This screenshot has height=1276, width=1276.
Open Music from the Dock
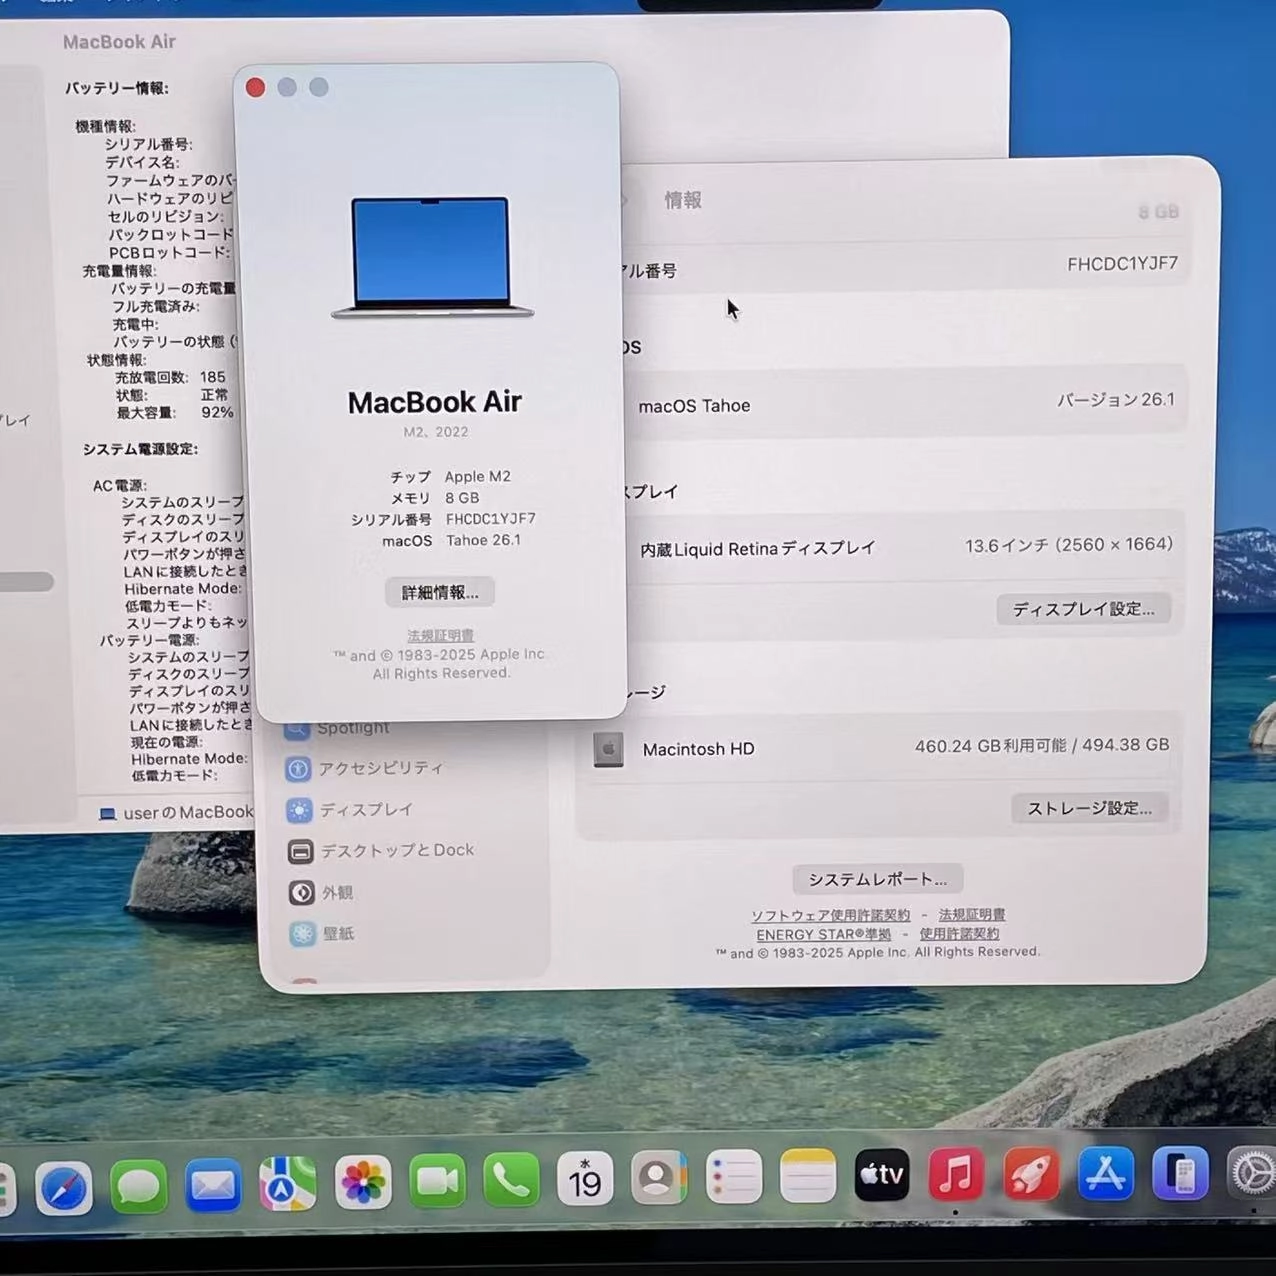click(956, 1174)
